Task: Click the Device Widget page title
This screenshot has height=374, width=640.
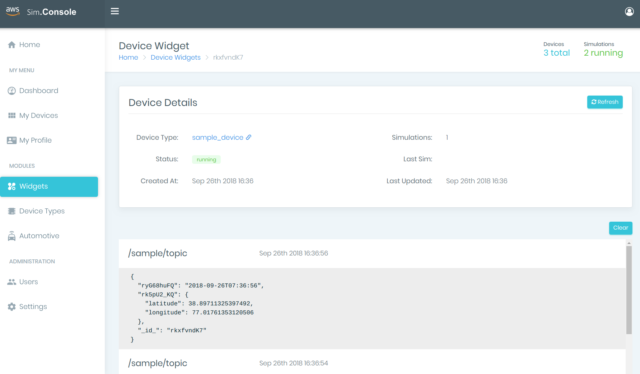Action: pos(154,46)
